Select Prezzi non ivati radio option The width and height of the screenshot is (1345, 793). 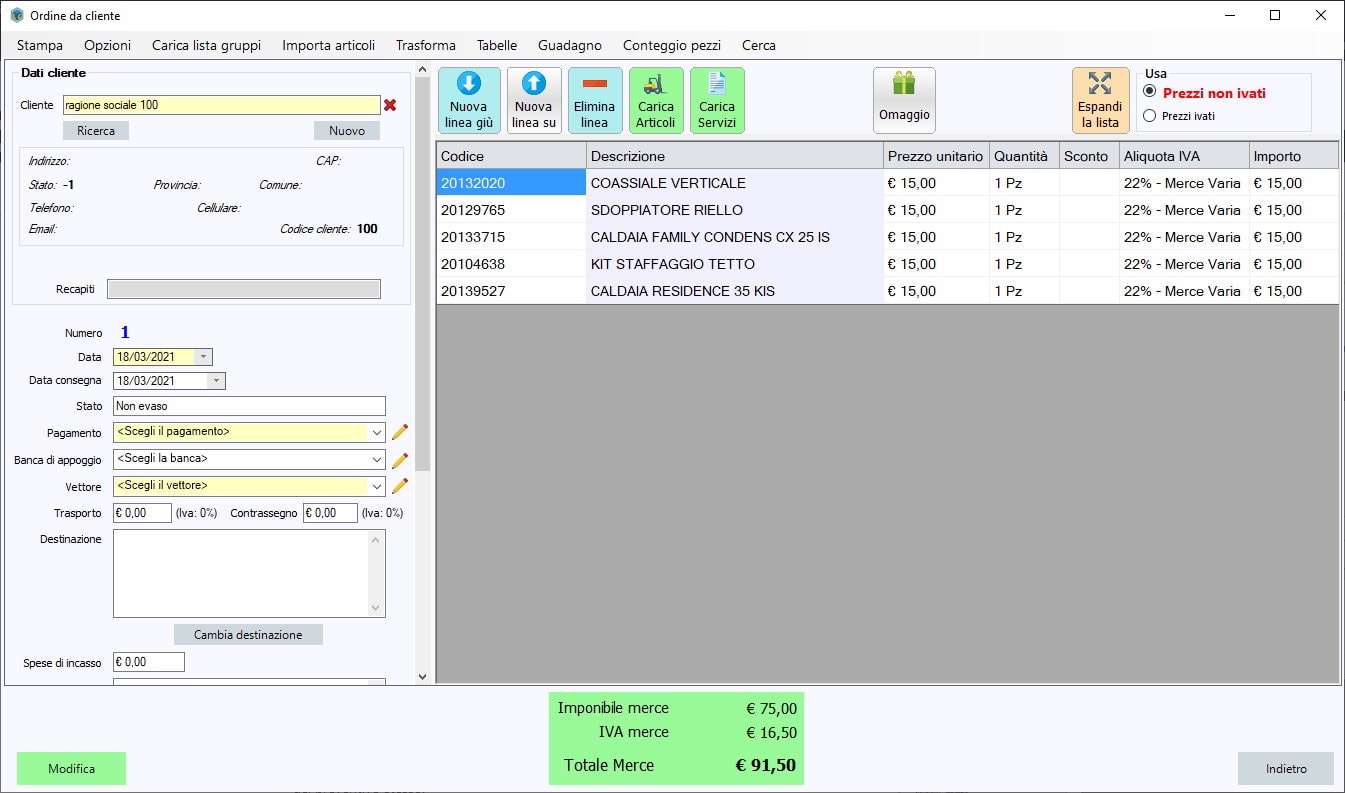(1149, 92)
